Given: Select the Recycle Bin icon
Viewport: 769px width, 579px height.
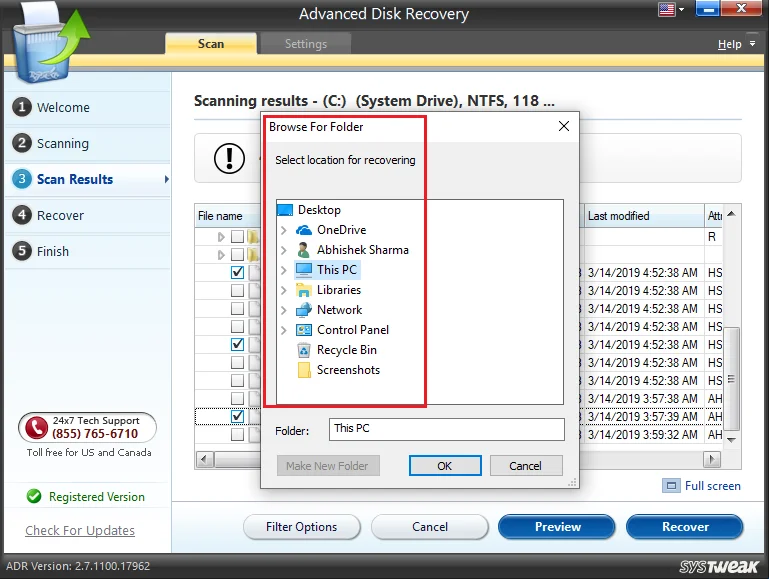Looking at the screenshot, I should pos(304,350).
